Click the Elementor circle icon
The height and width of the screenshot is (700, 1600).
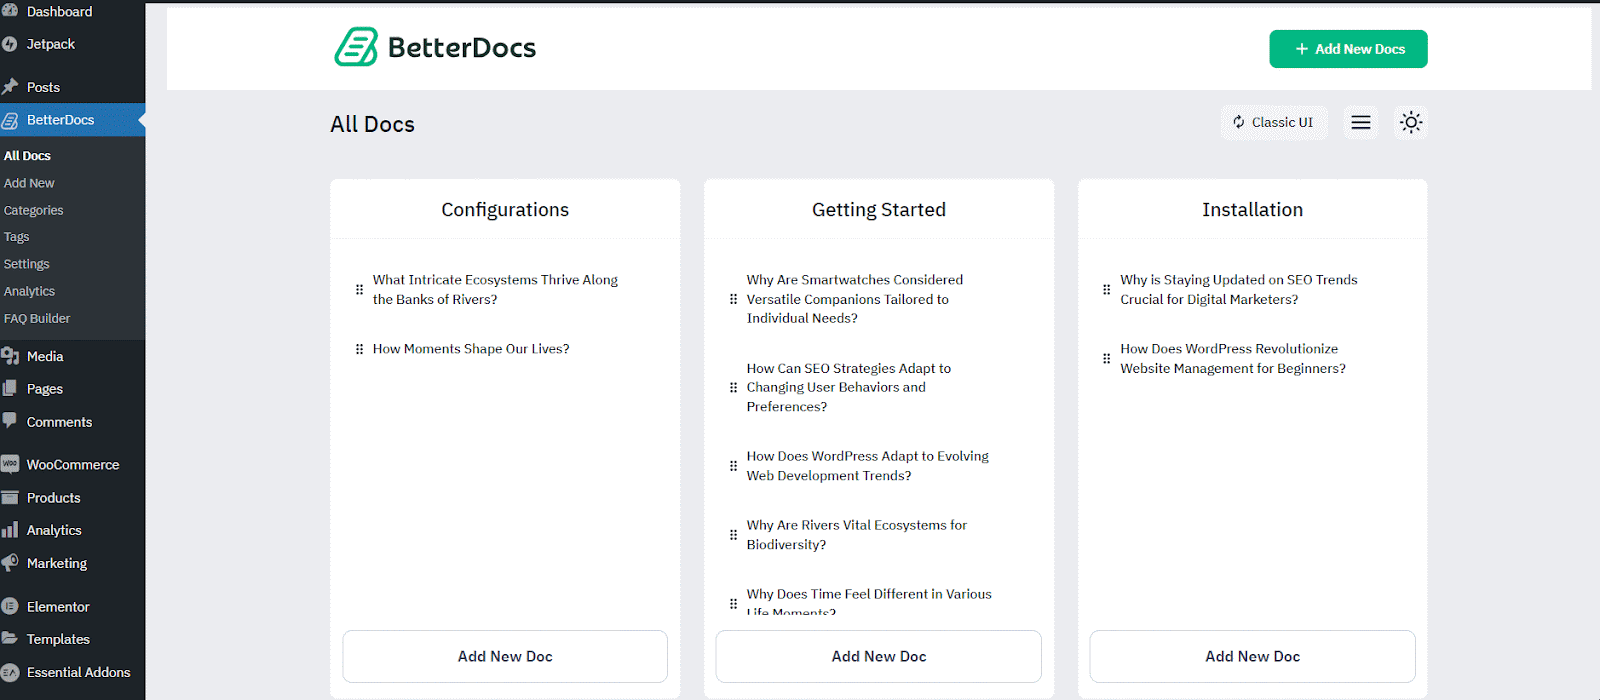(10, 606)
